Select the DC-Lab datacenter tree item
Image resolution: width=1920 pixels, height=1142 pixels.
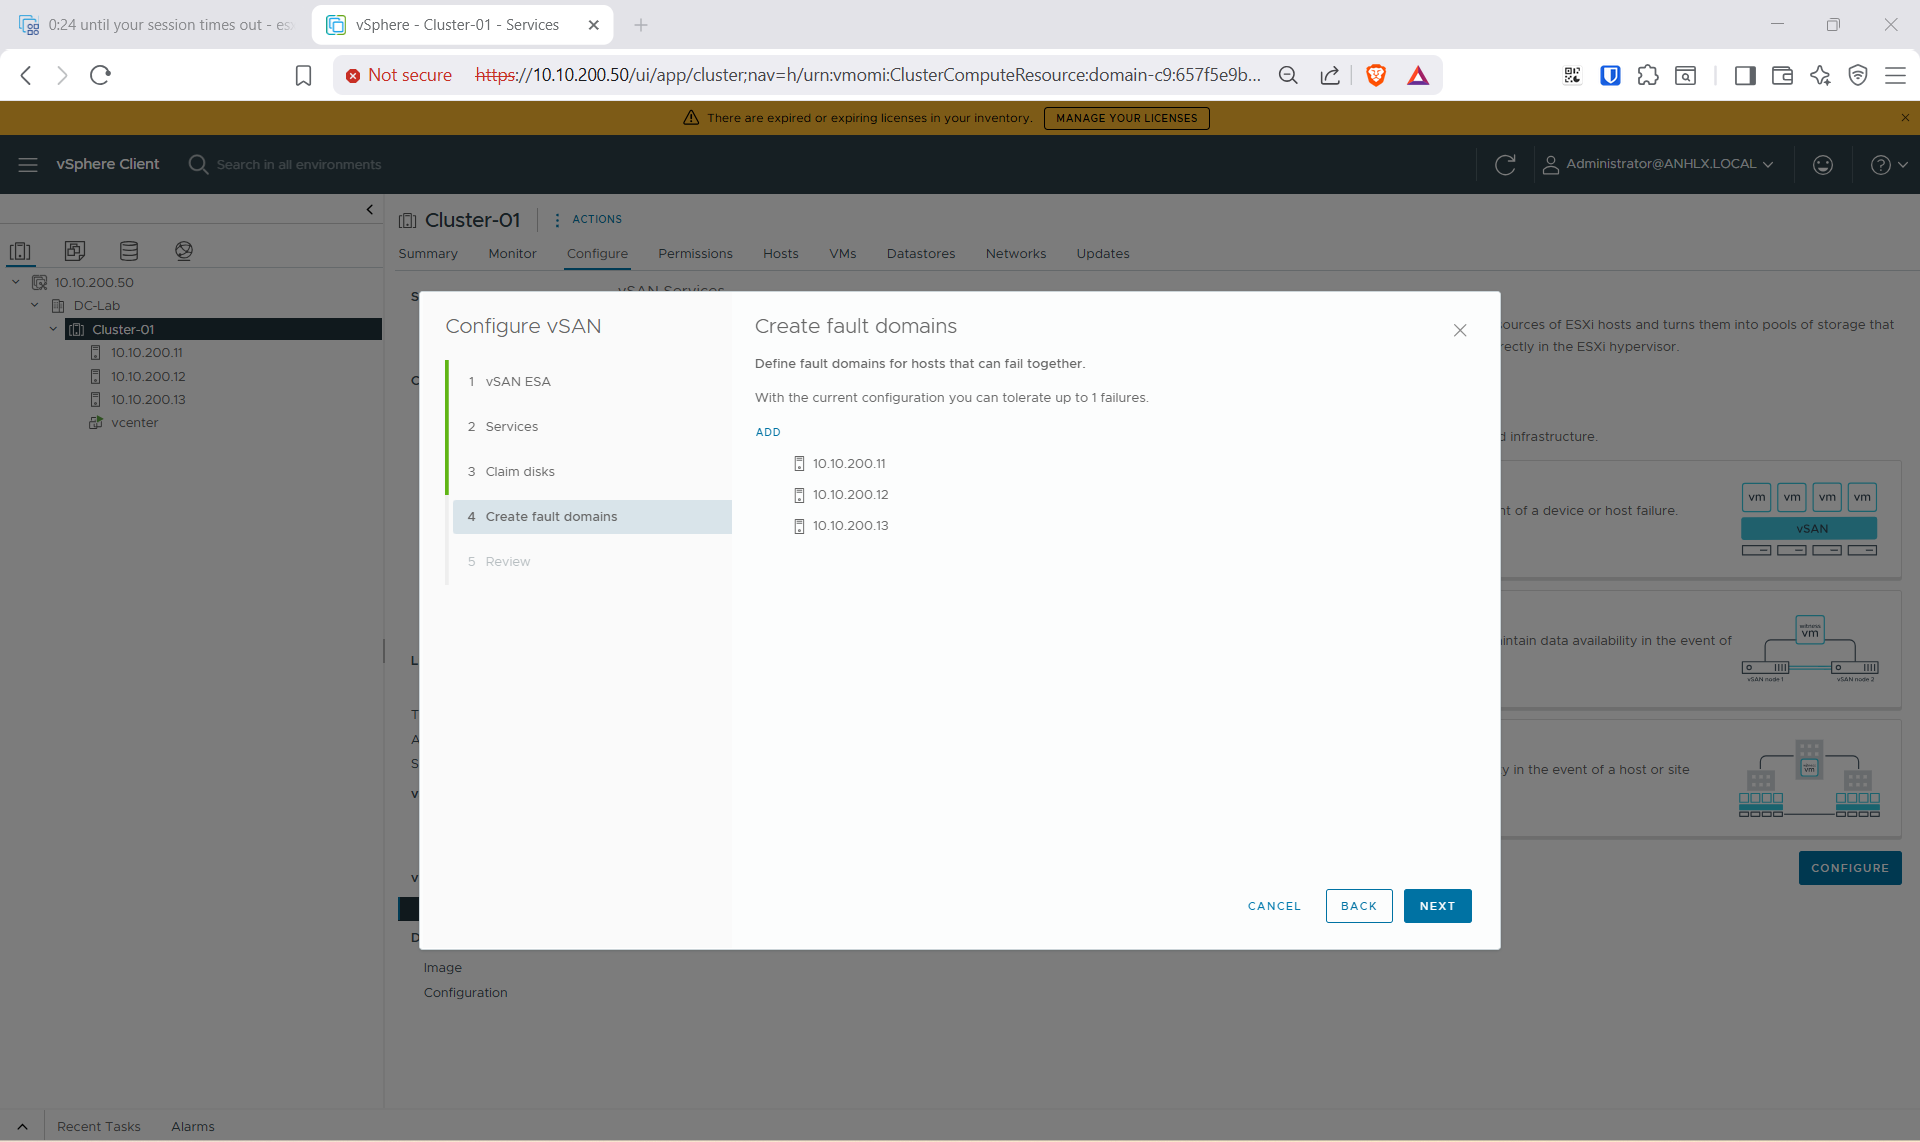point(96,305)
